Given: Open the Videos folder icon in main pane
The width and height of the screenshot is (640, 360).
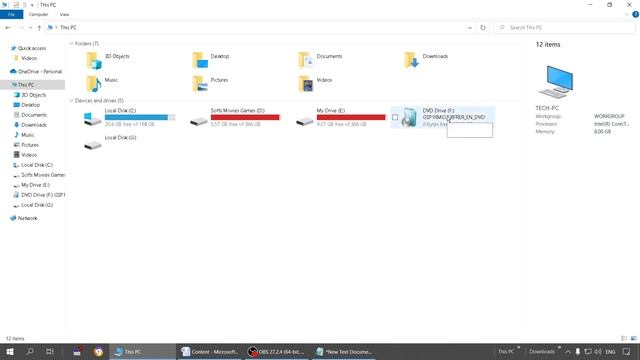Looking at the screenshot, I should pos(306,84).
